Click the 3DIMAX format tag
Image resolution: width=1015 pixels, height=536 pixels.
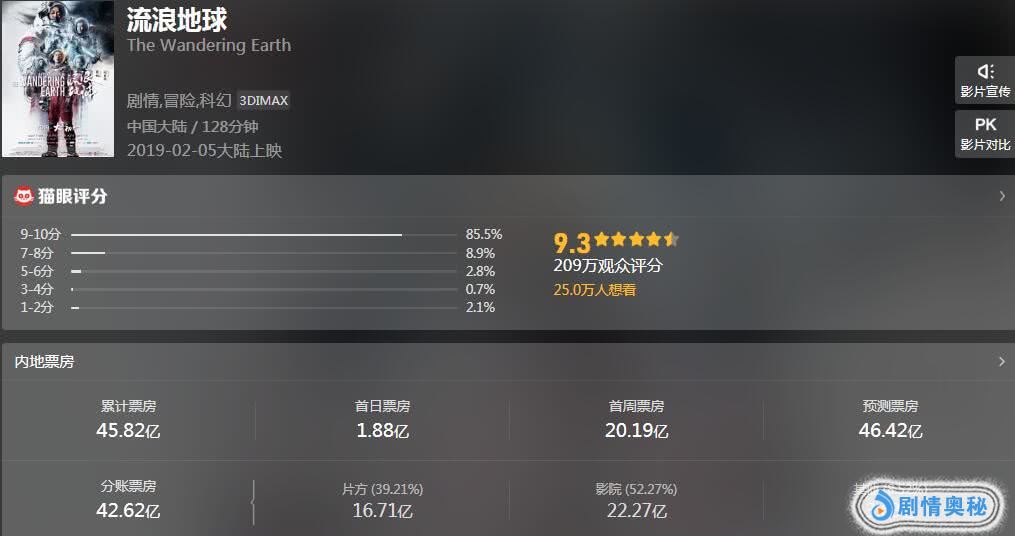263,101
